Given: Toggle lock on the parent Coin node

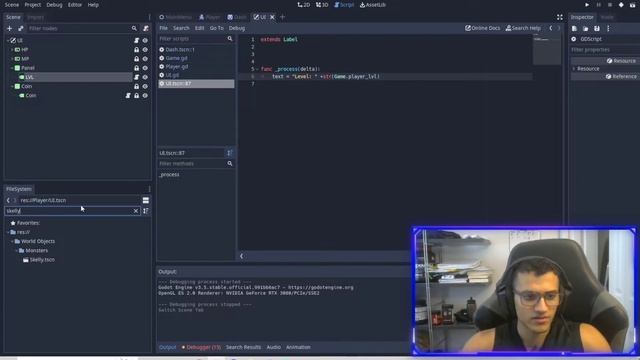Looking at the screenshot, I should (x=136, y=87).
